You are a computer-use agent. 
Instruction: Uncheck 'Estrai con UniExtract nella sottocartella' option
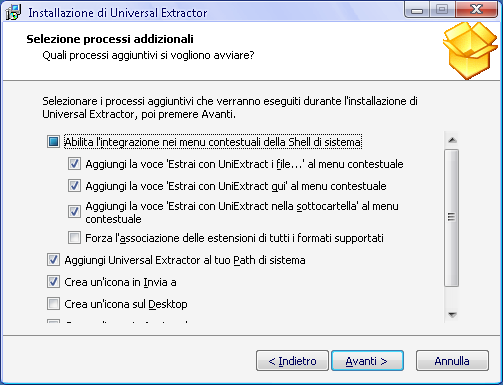tap(74, 212)
